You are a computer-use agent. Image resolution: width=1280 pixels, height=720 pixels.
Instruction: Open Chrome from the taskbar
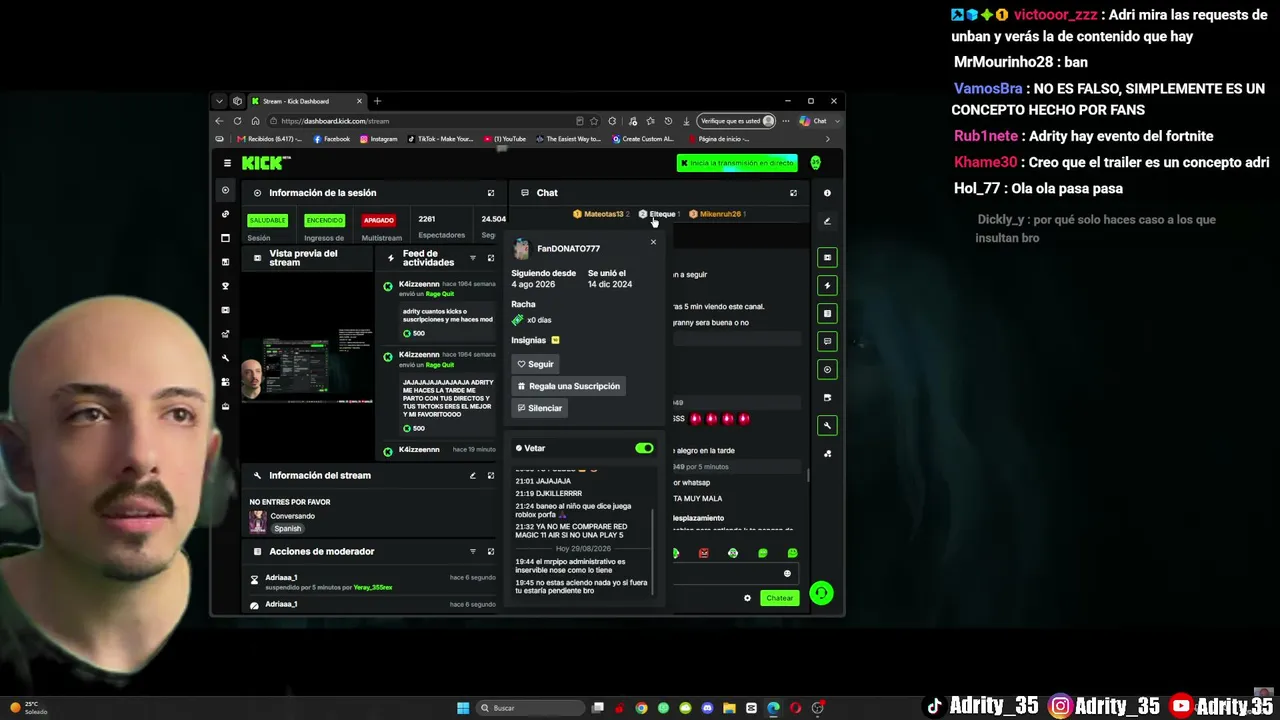(641, 708)
